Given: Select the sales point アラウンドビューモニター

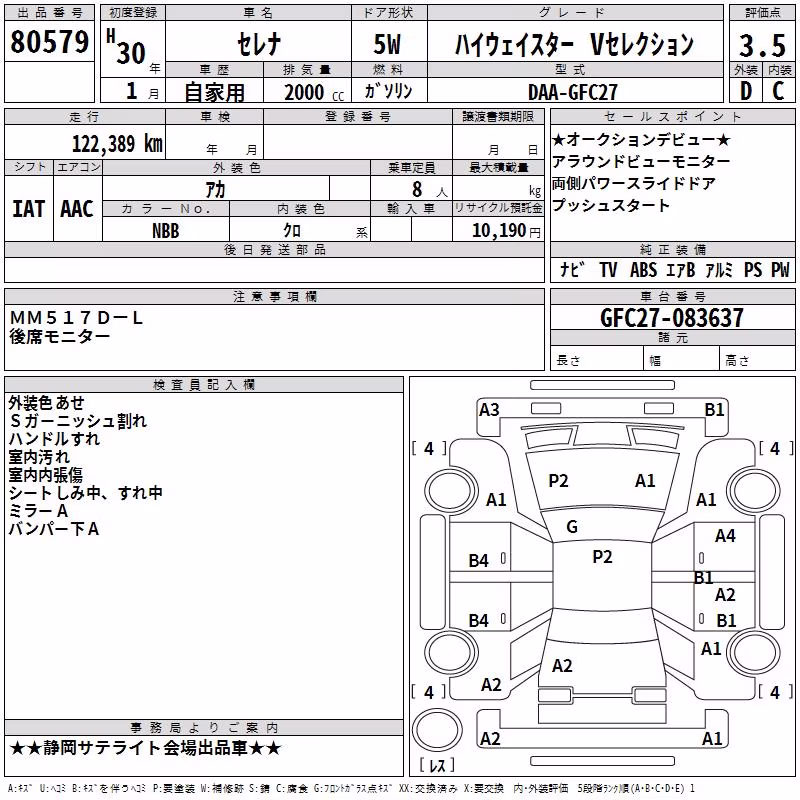Looking at the screenshot, I should (641, 161).
